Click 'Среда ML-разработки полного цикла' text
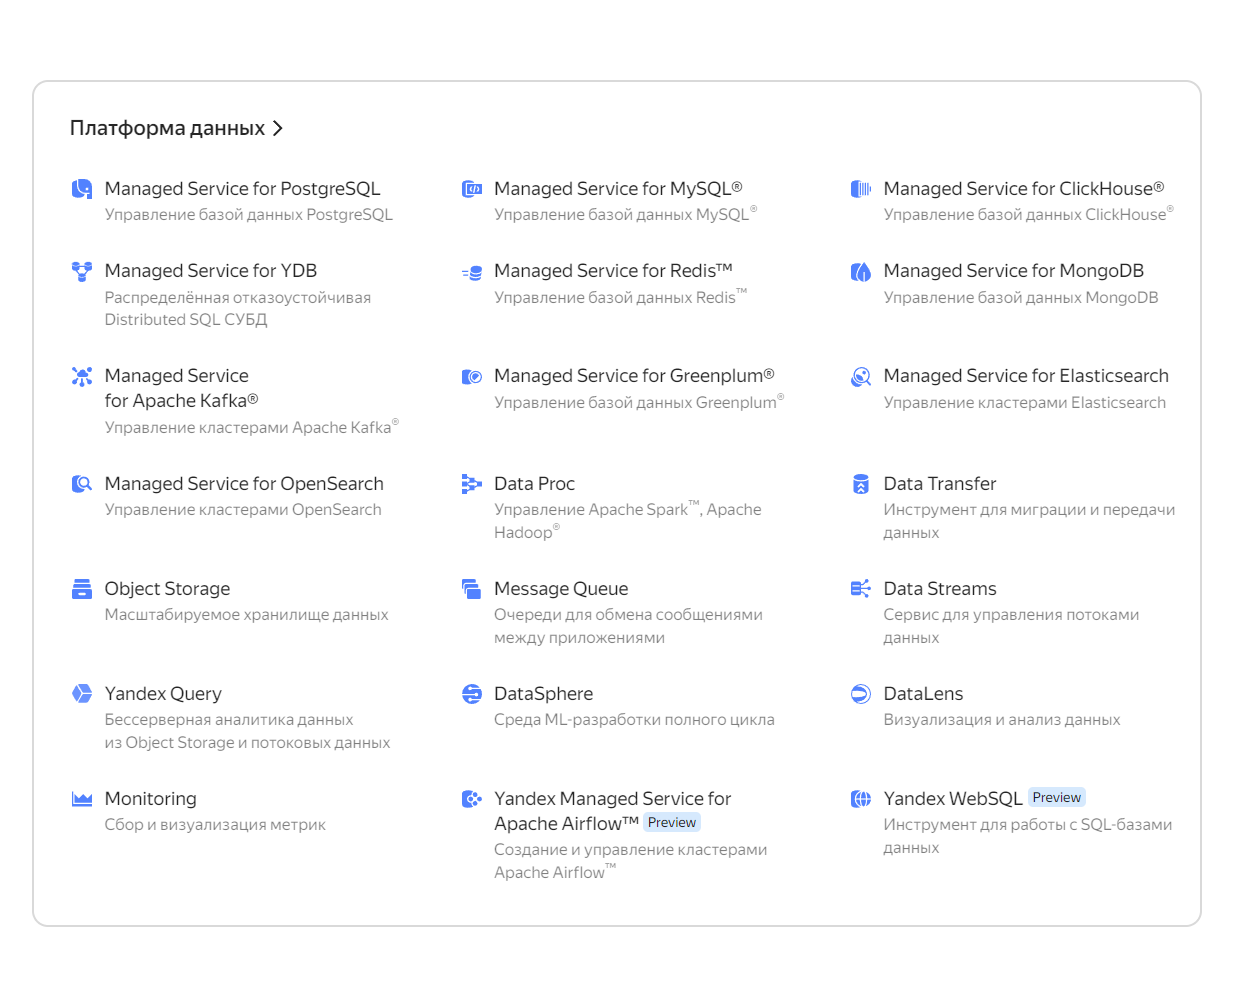Screen dimensions: 1234x1007 (634, 719)
